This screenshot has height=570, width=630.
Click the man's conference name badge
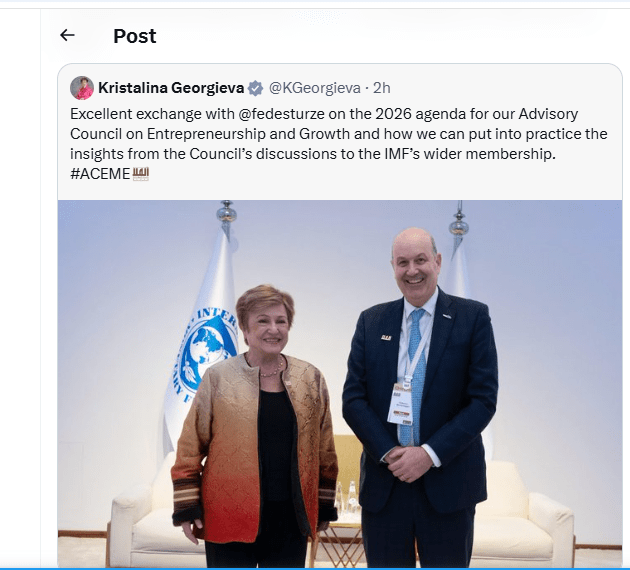pos(401,402)
